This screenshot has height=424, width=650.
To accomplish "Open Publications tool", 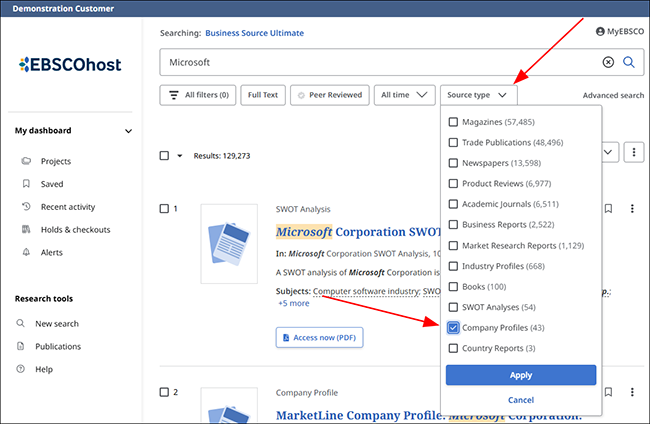I will click(58, 346).
